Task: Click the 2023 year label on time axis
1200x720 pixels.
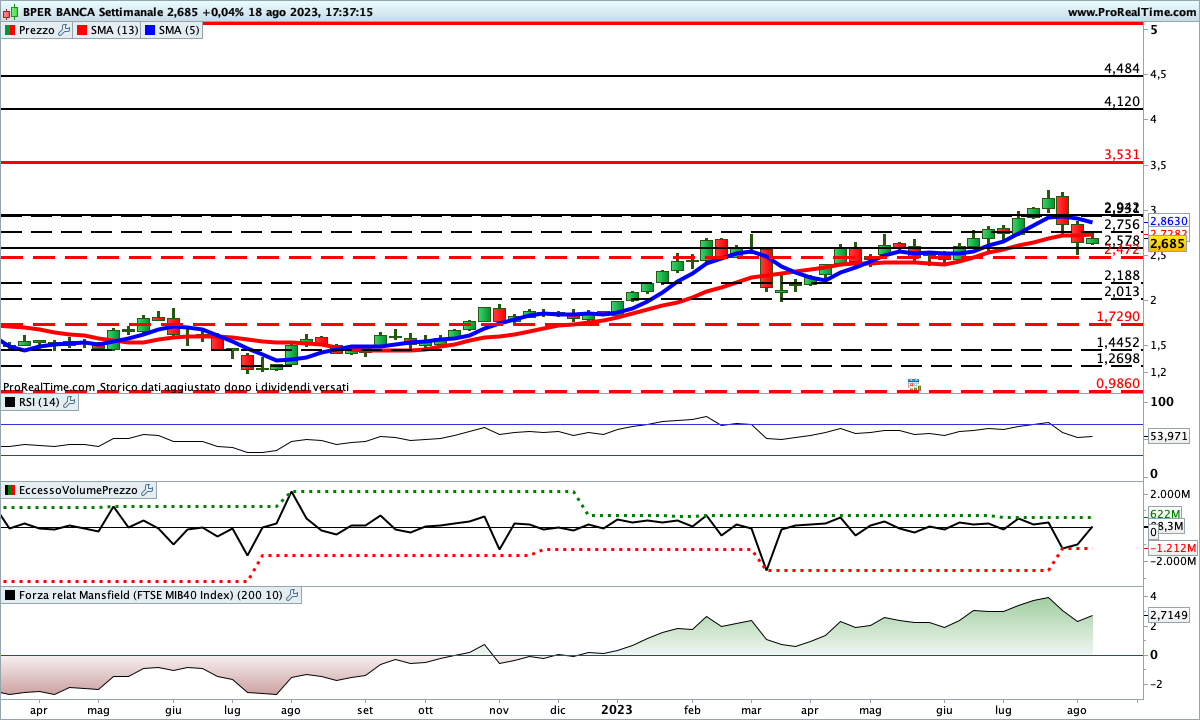Action: 616,709
